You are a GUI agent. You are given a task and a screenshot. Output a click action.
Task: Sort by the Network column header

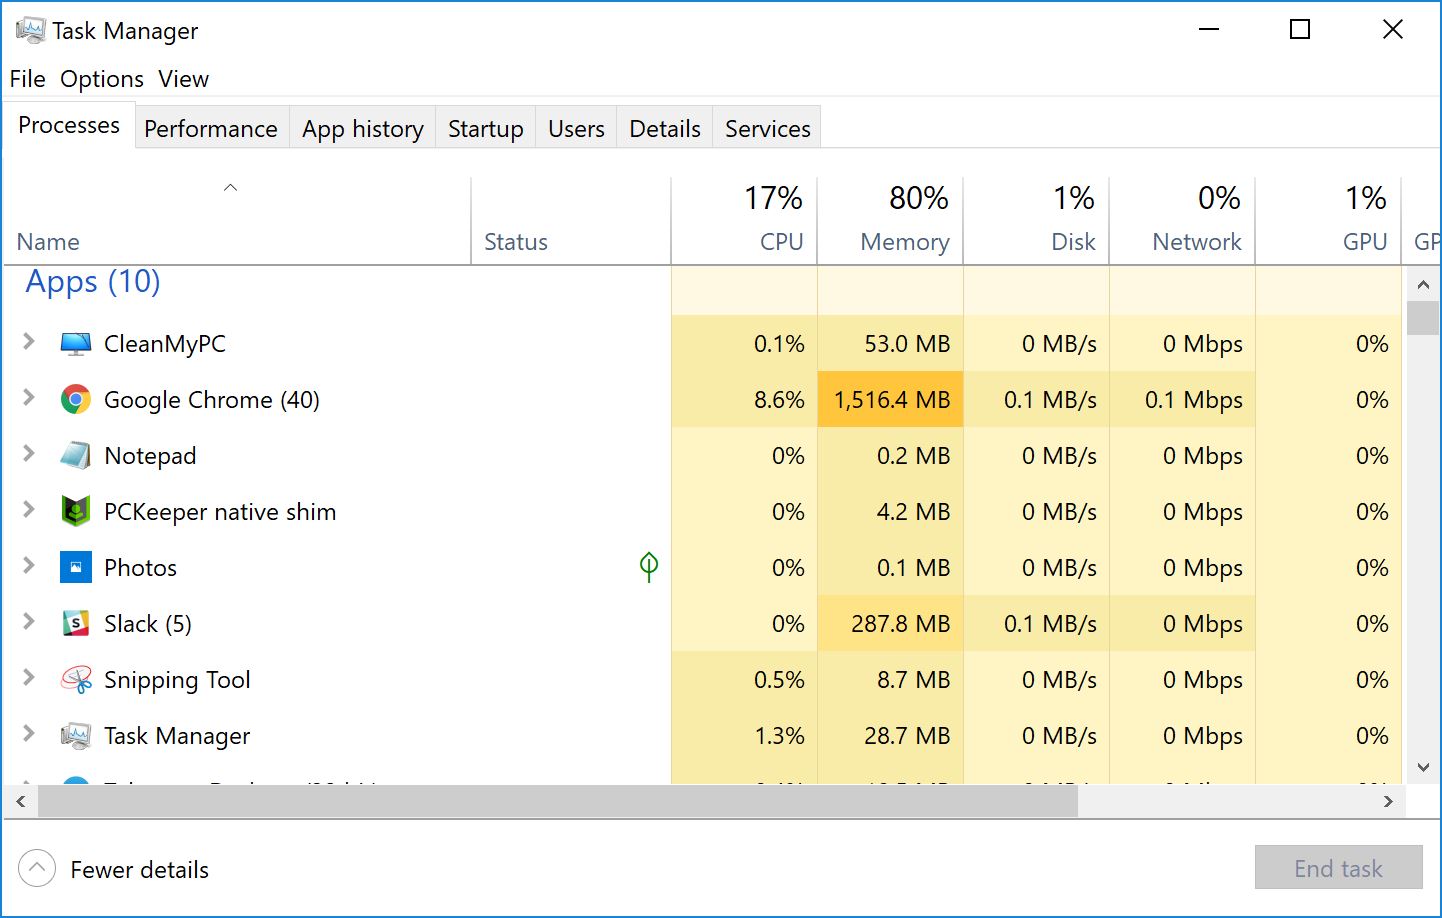1183,221
